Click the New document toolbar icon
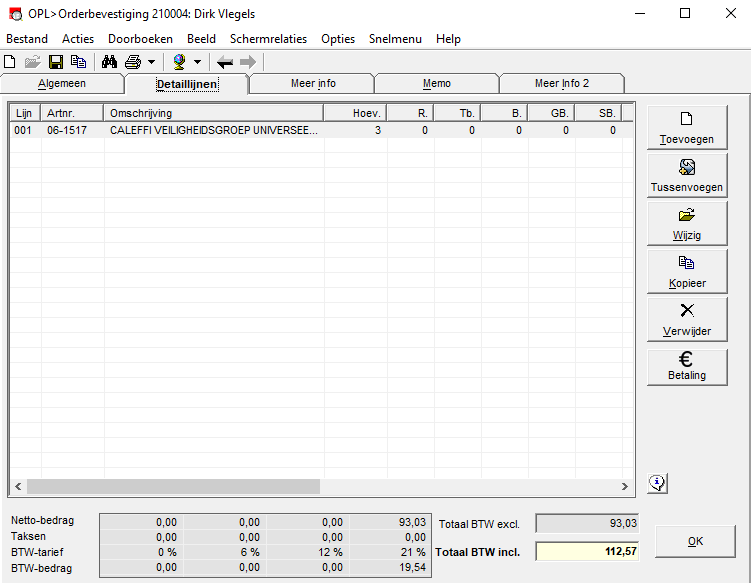The height and width of the screenshot is (583, 751). point(10,62)
